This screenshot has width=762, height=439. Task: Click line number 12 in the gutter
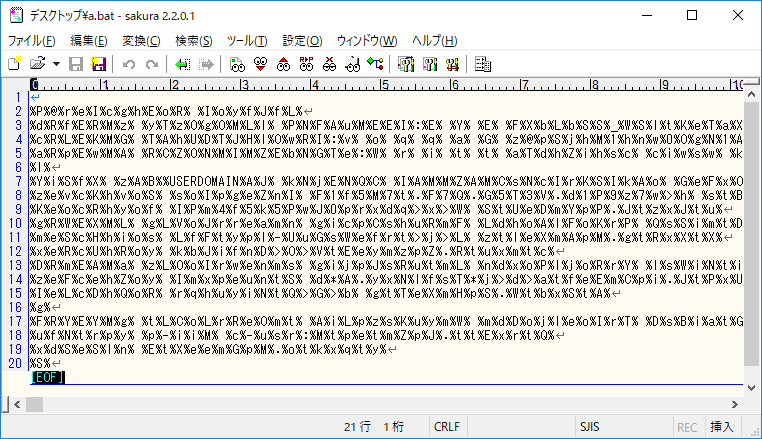(x=16, y=251)
